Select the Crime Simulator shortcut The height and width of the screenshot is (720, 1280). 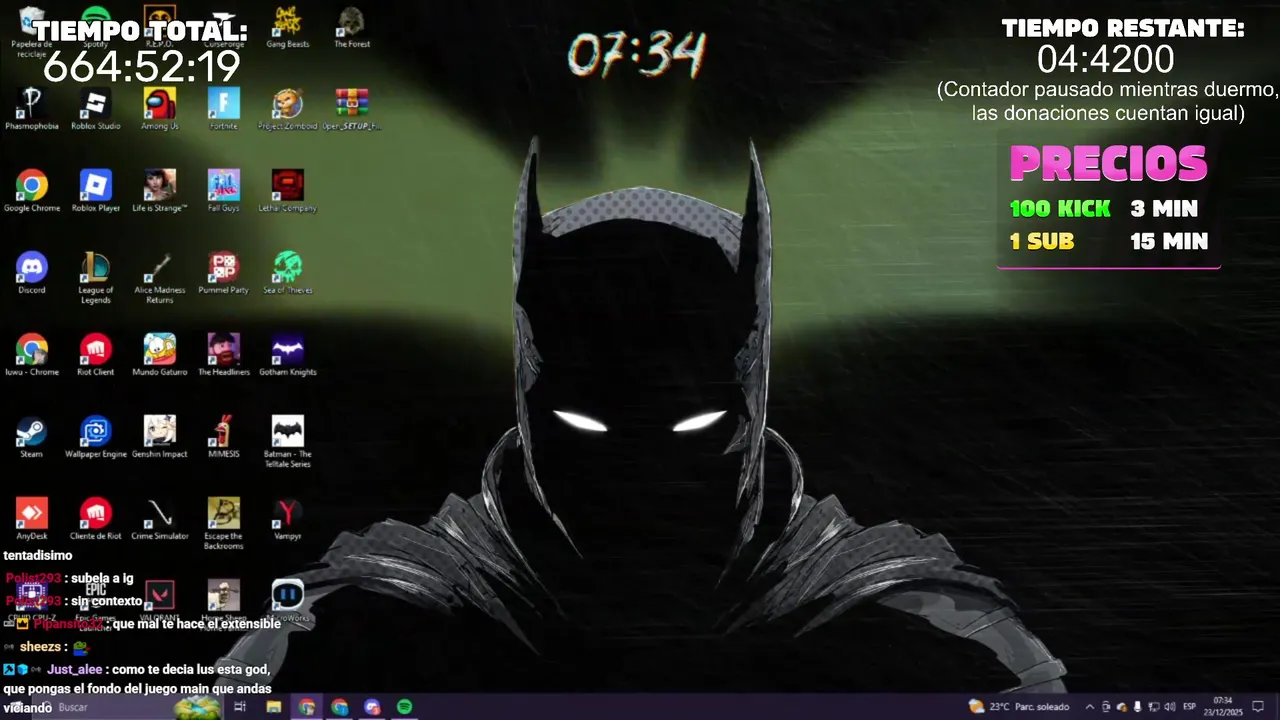pyautogui.click(x=160, y=519)
